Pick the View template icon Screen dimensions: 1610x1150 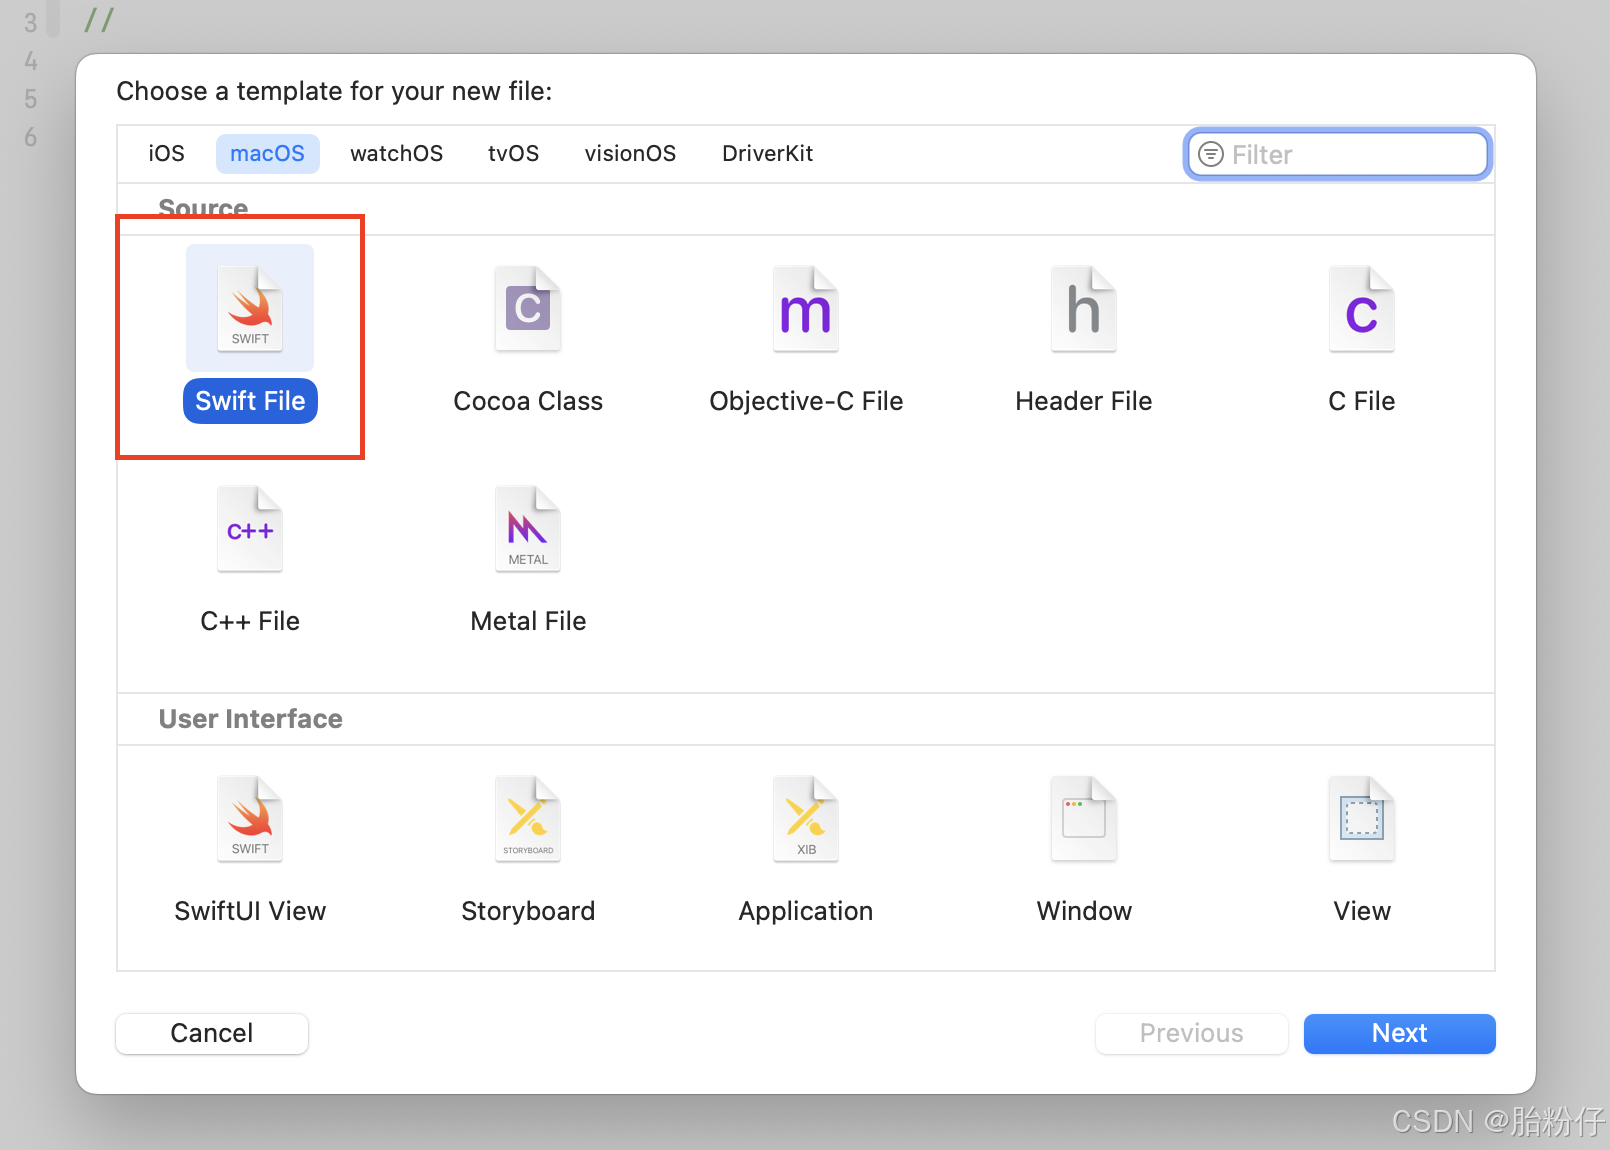pos(1362,818)
